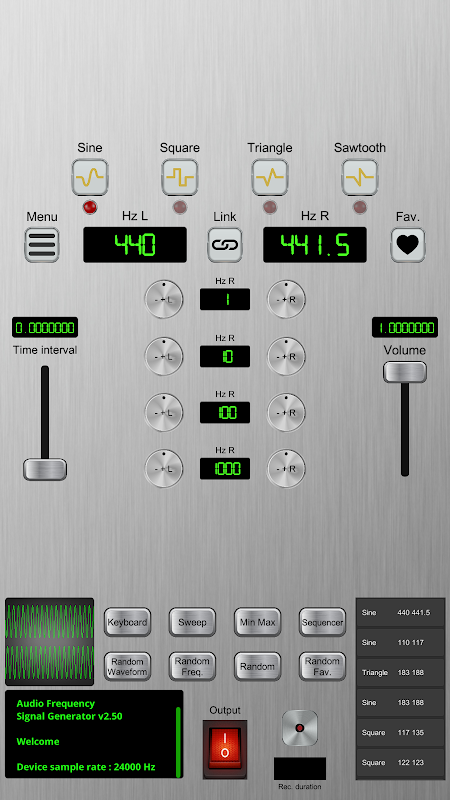This screenshot has height=800, width=450.
Task: Select the Square waveform button
Action: click(180, 177)
